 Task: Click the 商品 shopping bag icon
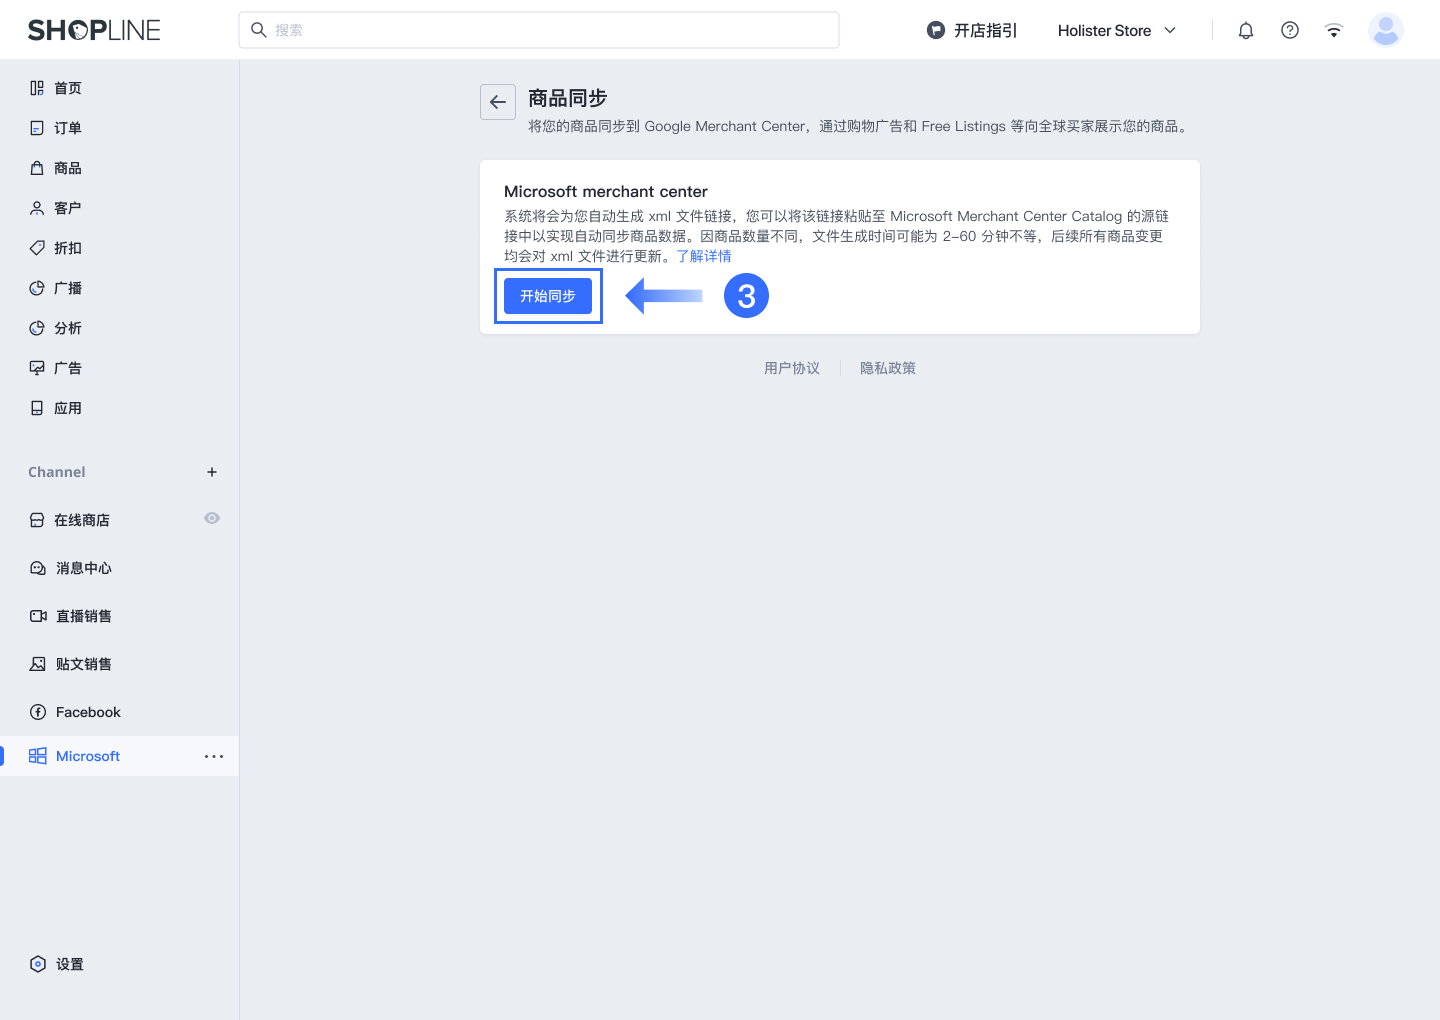click(37, 168)
